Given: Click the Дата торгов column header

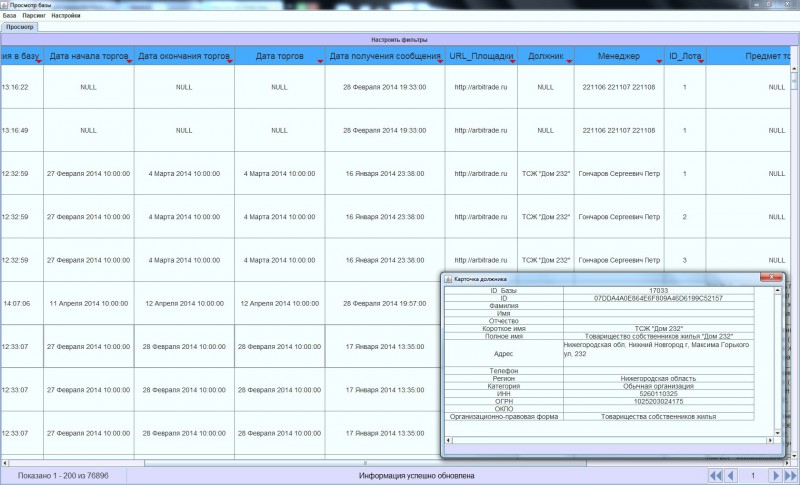Looking at the screenshot, I should (280, 56).
